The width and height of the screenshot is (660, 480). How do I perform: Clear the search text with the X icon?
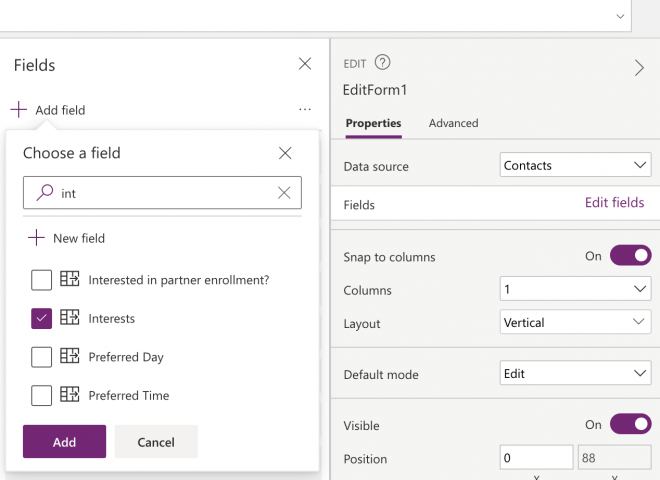[284, 193]
